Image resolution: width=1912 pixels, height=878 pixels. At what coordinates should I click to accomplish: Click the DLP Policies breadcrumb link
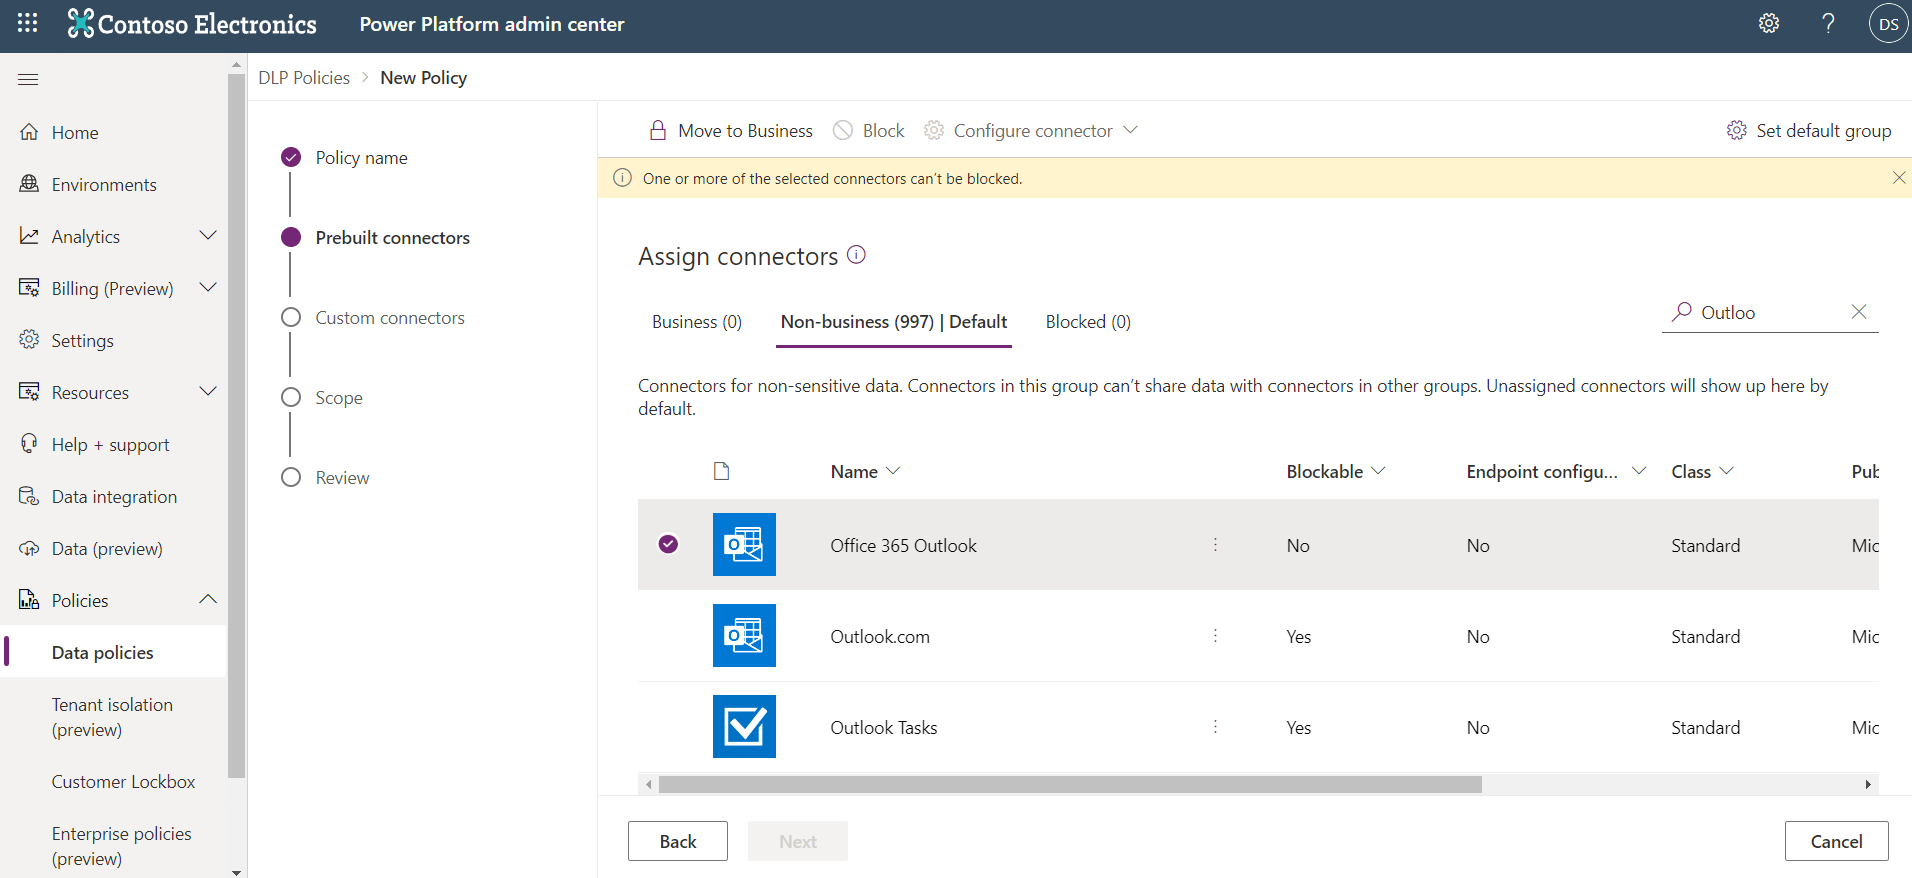[x=304, y=78]
